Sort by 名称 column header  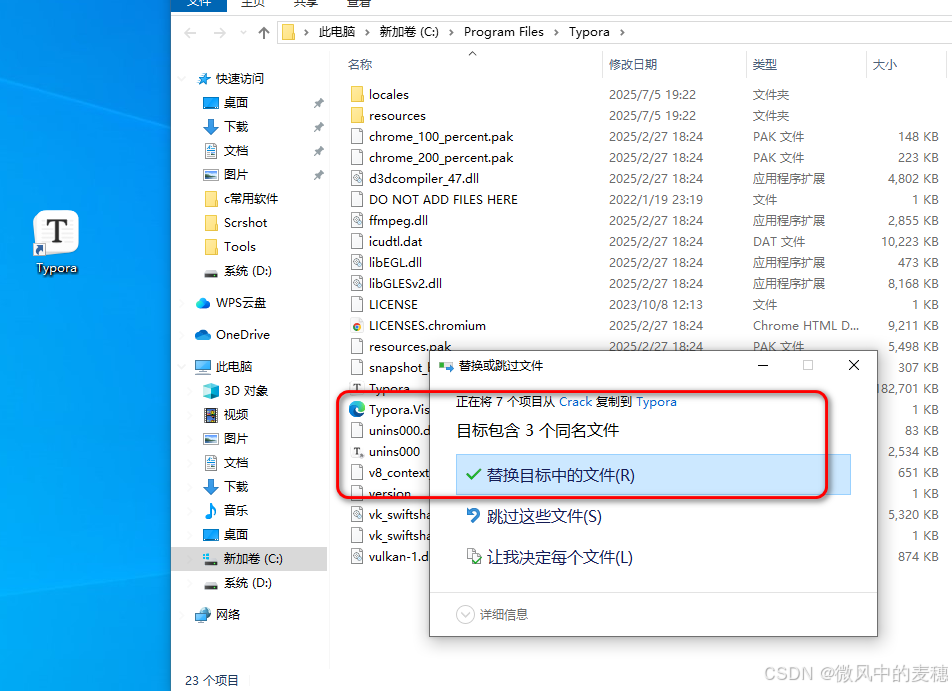(x=359, y=64)
